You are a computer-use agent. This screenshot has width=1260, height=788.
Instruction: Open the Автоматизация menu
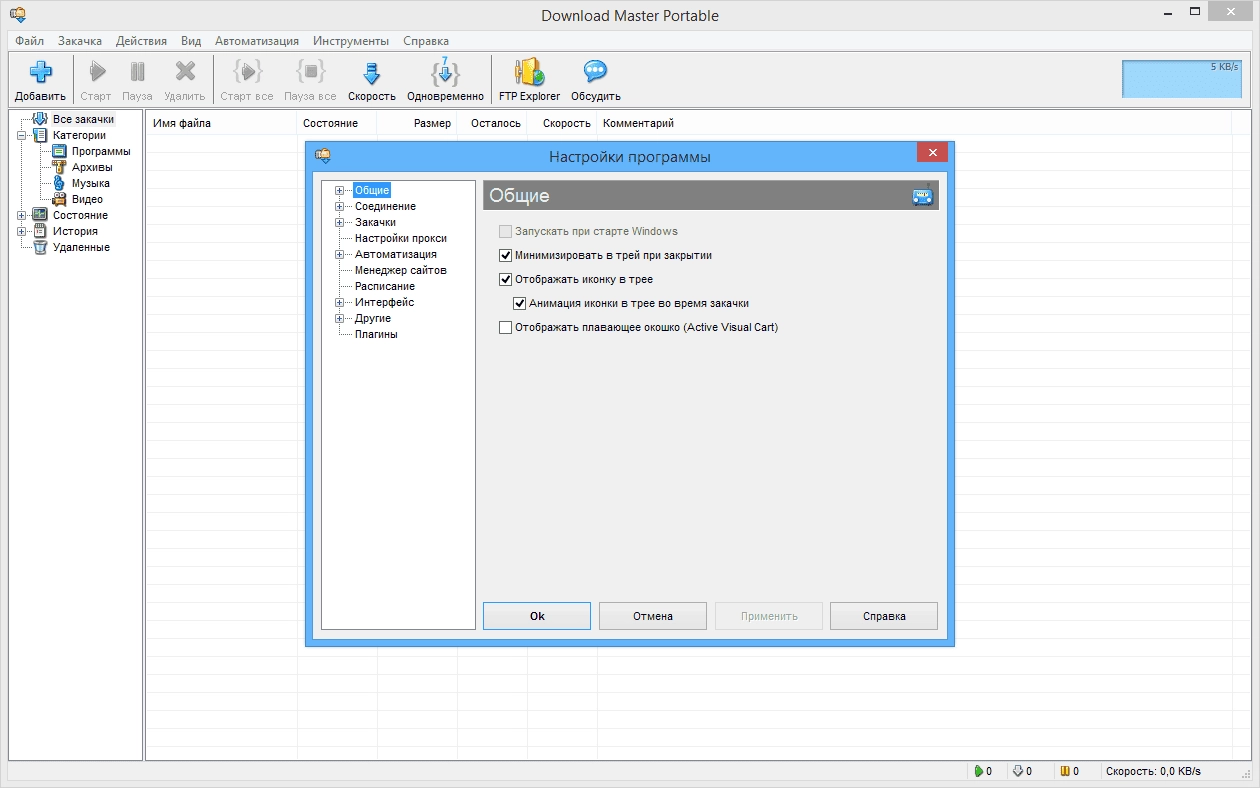tap(257, 41)
